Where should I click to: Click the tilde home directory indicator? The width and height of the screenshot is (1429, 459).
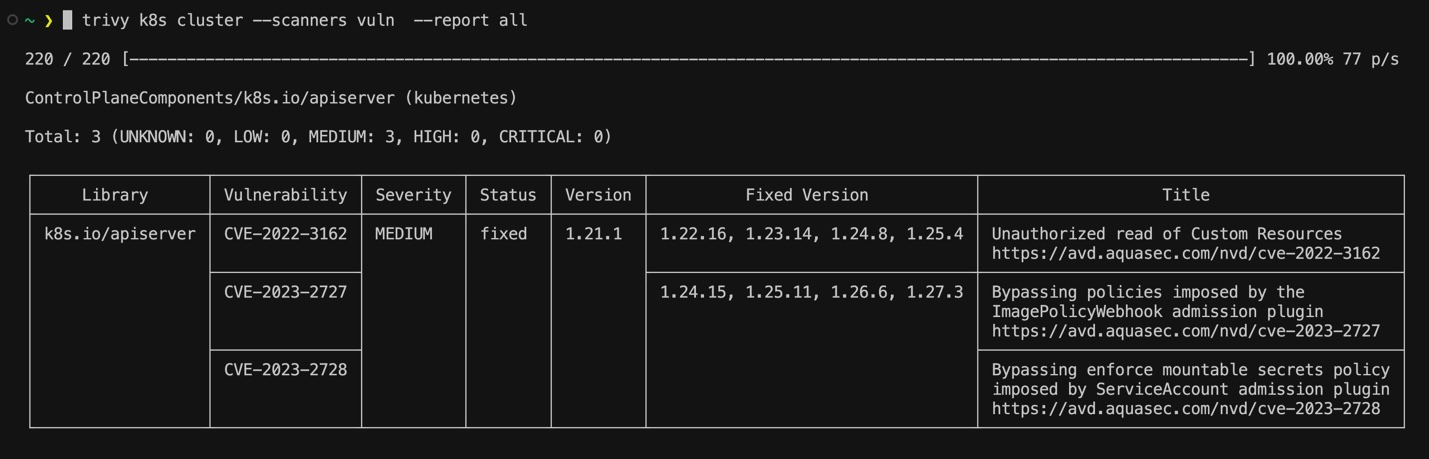pos(30,20)
